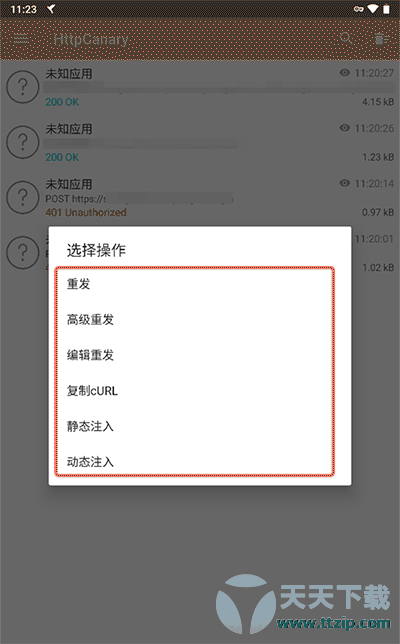Toggle eye icon beside 11:20:27

pyautogui.click(x=345, y=73)
